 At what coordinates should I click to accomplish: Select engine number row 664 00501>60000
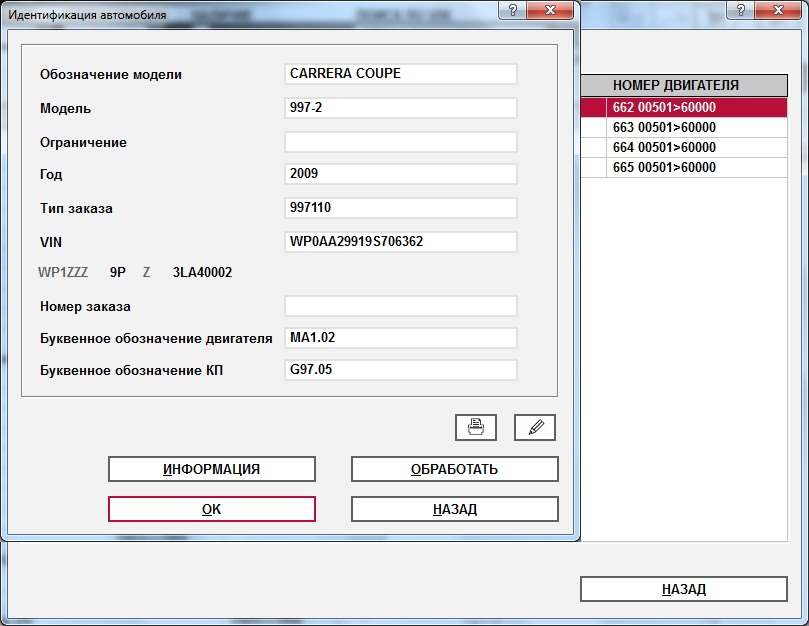684,148
